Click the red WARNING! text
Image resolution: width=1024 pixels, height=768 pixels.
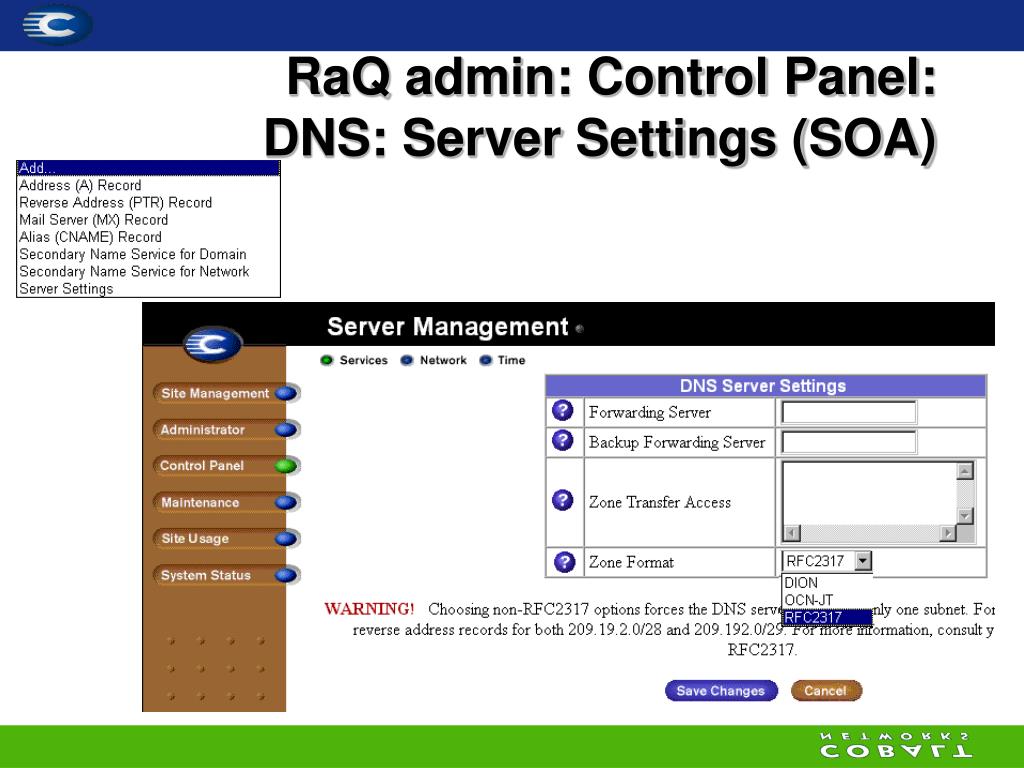tap(369, 609)
